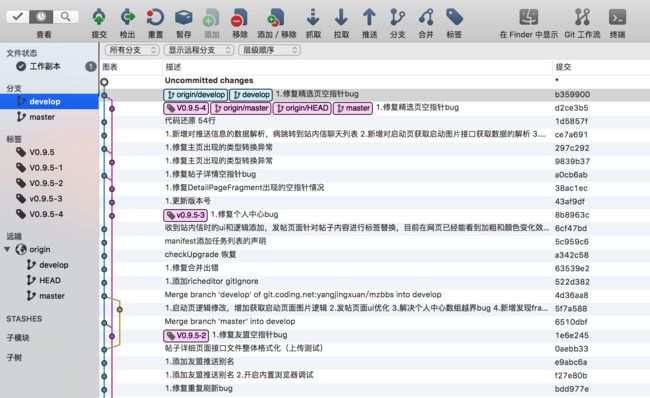Screen dimensions: 650x398
Task: Select commit hash 0aebb33
Action: click(x=375, y=348)
